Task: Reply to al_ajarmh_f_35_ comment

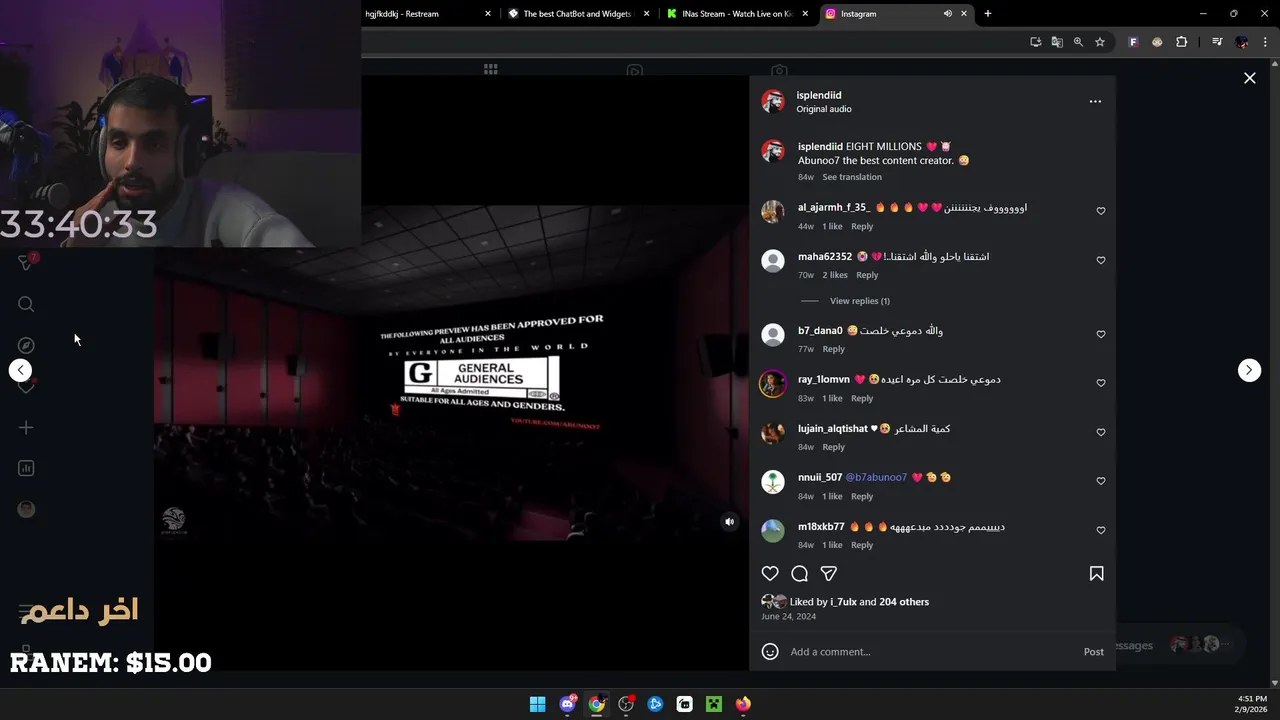Action: pyautogui.click(x=862, y=227)
